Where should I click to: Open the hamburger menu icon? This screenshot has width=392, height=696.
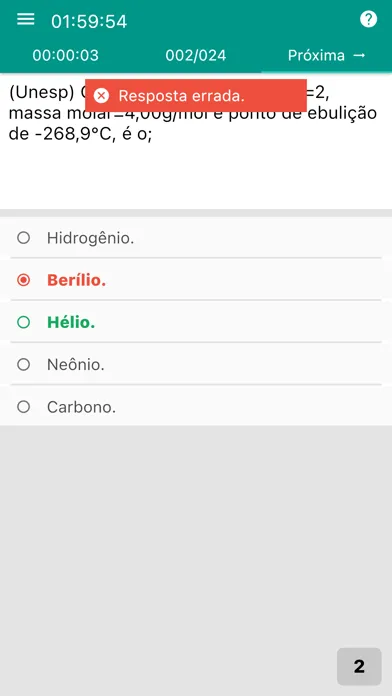[x=26, y=19]
